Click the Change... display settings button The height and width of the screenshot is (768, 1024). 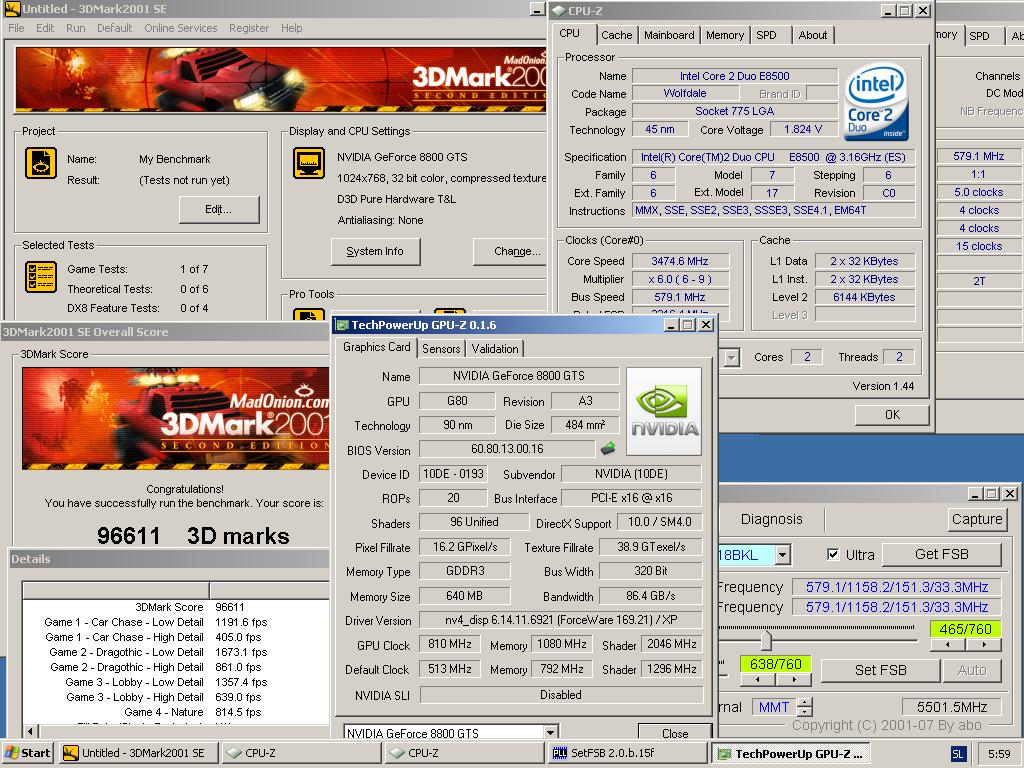pyautogui.click(x=512, y=251)
